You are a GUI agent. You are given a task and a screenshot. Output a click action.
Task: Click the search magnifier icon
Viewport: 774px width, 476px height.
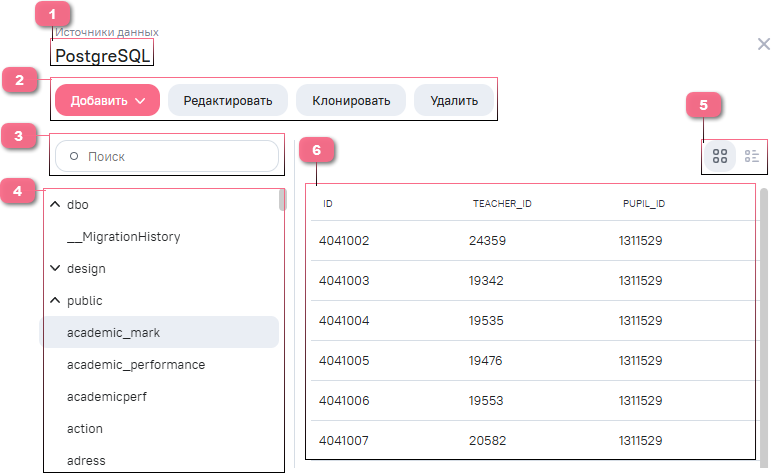pyautogui.click(x=74, y=156)
